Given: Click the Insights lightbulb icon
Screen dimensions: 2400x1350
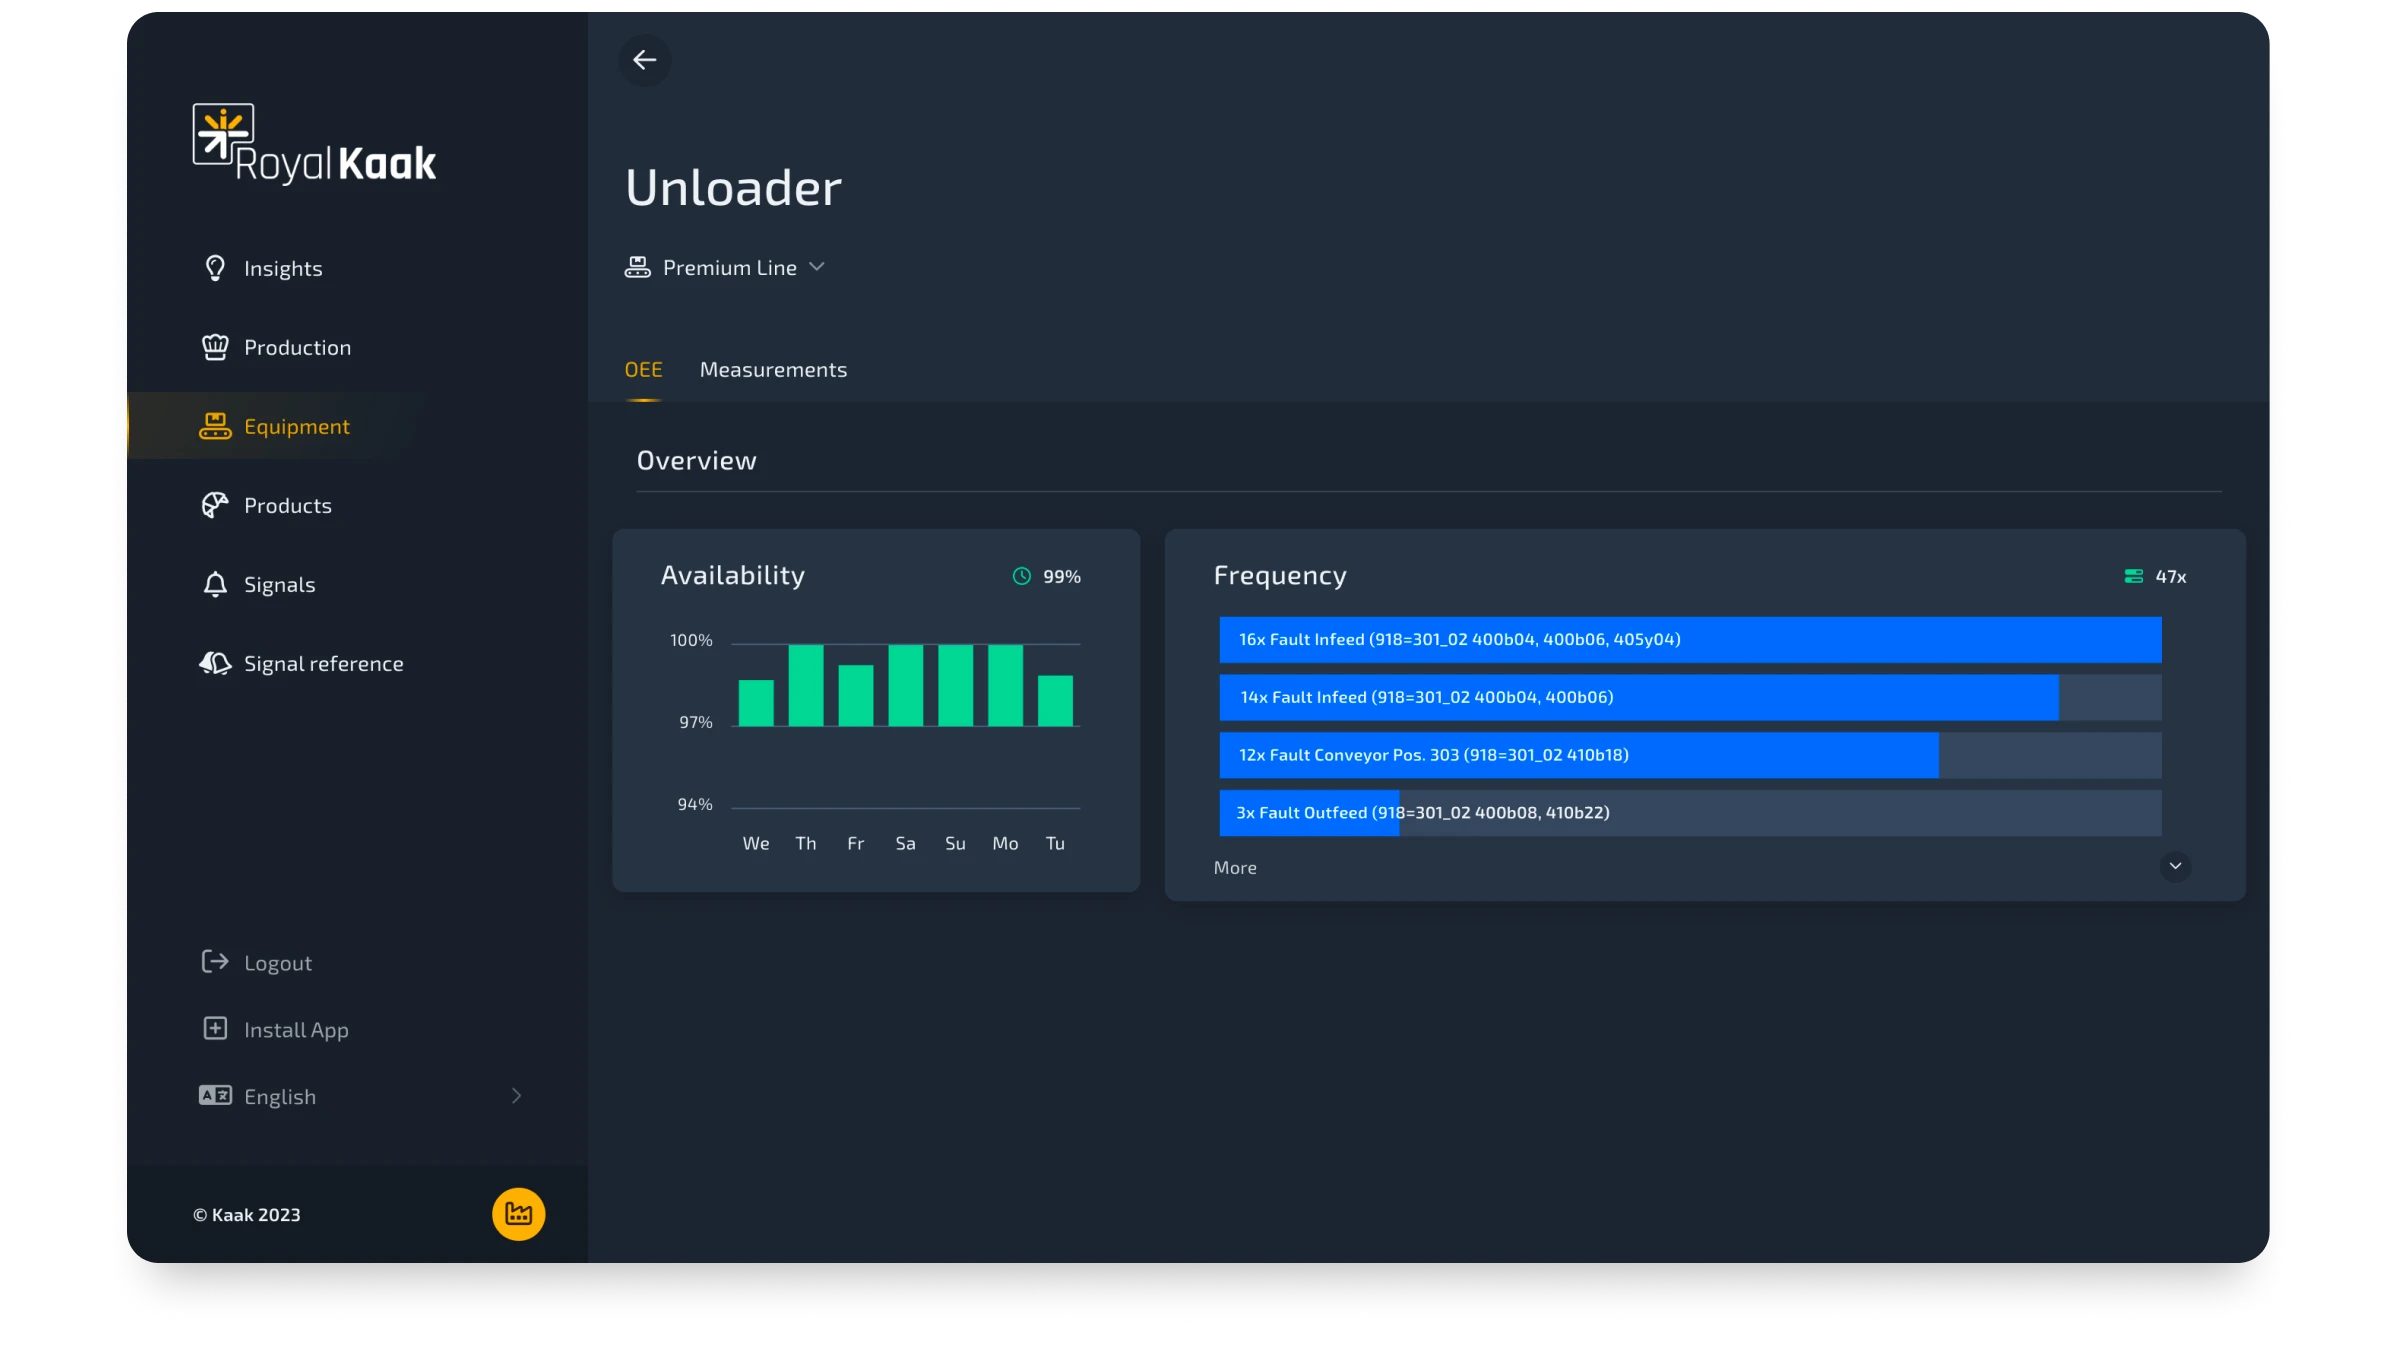Looking at the screenshot, I should tap(215, 268).
